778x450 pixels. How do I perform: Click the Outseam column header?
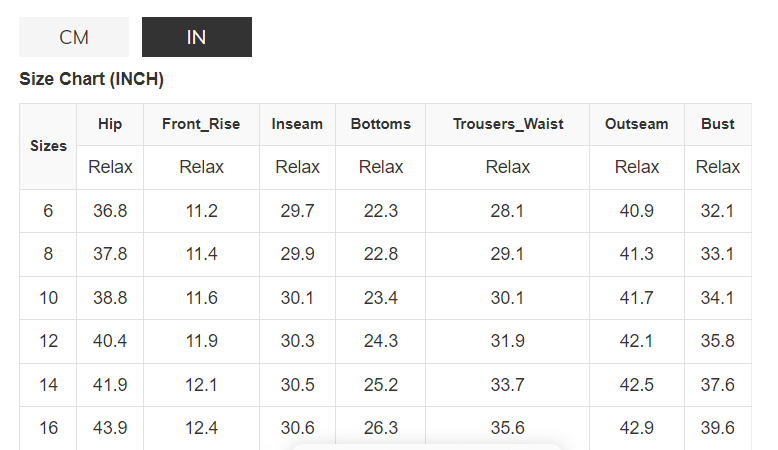636,124
